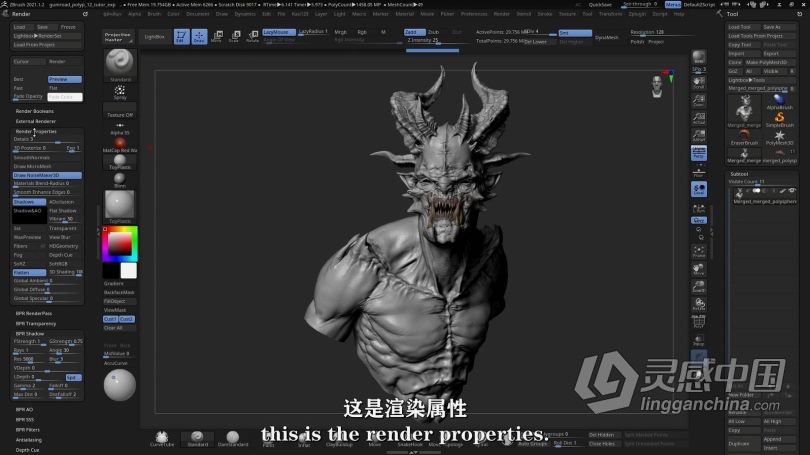Expand the Render Booleans section

tap(35, 111)
